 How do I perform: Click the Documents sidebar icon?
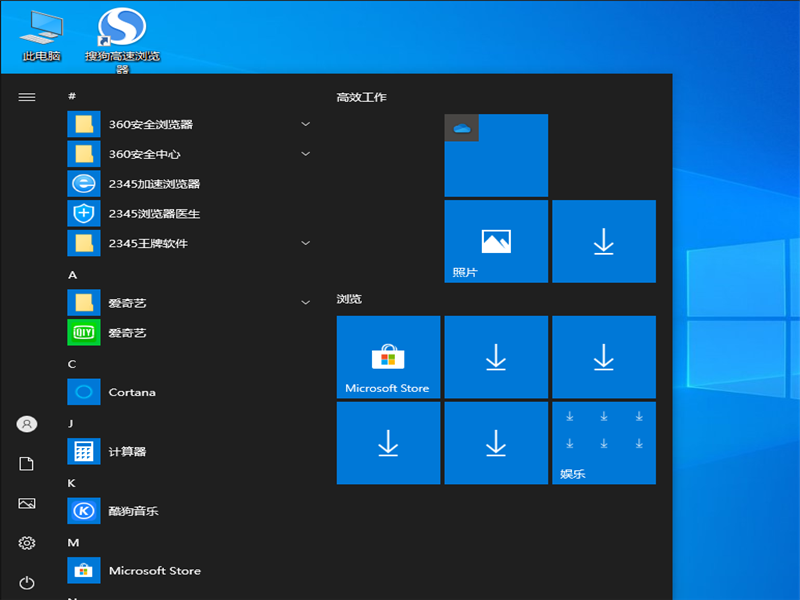tap(26, 464)
